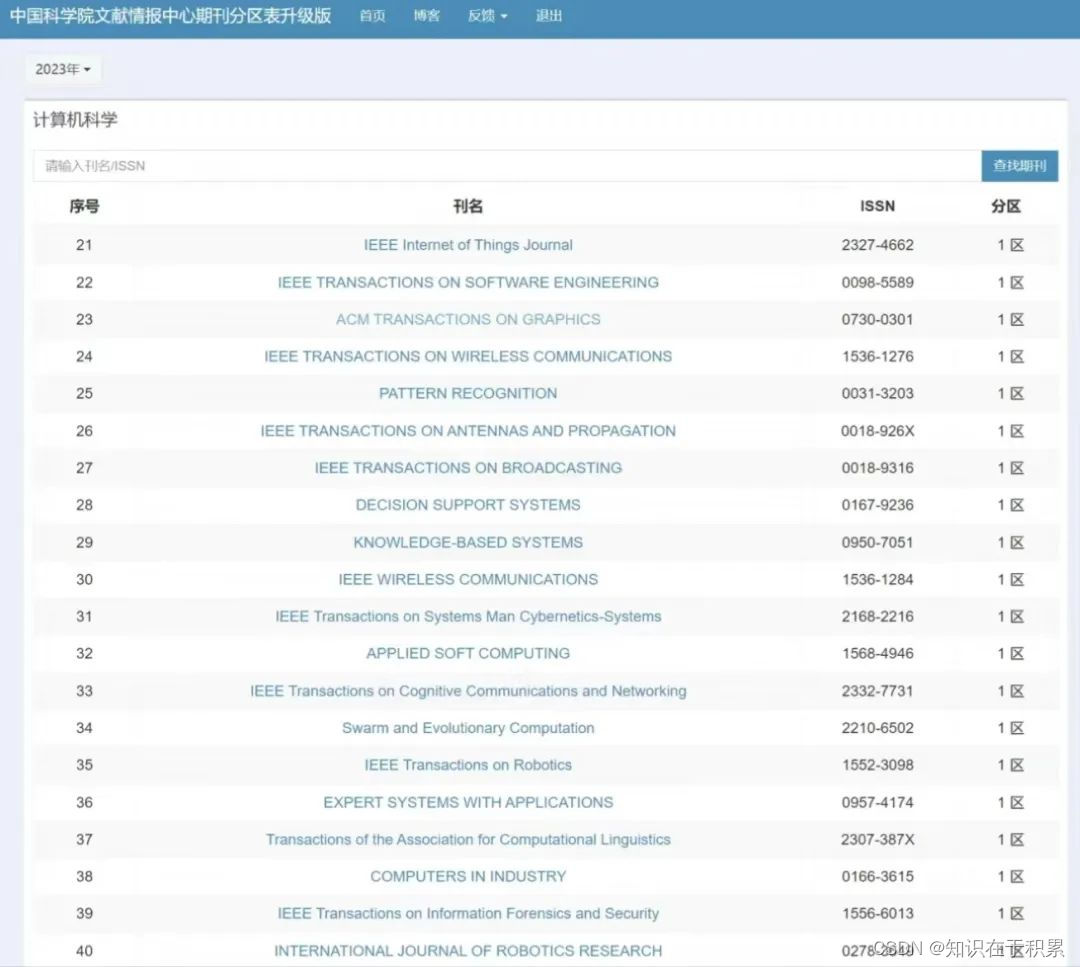The height and width of the screenshot is (967, 1080).
Task: Expand the 反馈 menu in navbar
Action: pyautogui.click(x=488, y=16)
